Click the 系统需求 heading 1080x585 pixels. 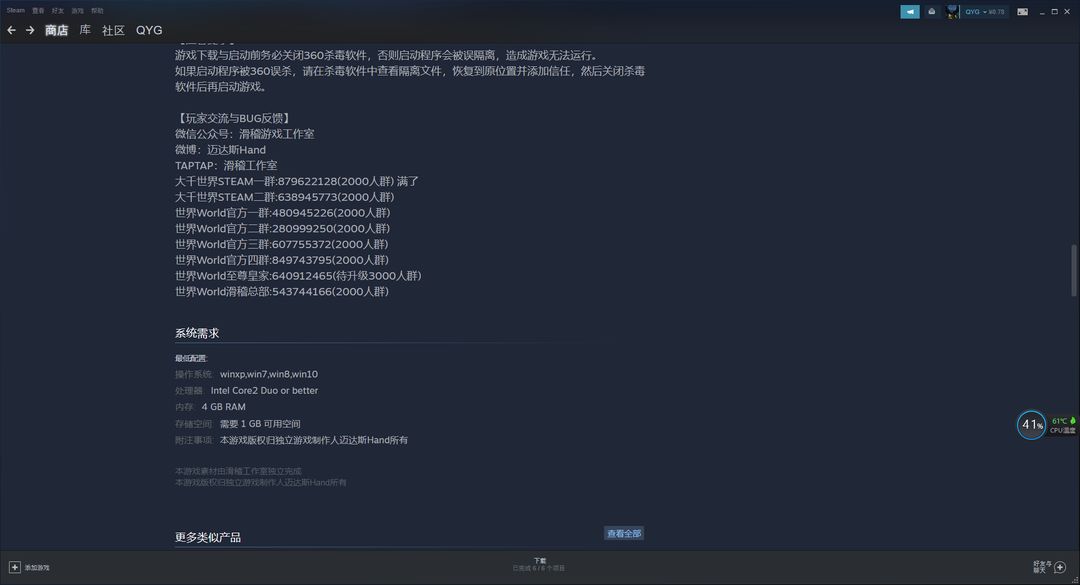(197, 333)
